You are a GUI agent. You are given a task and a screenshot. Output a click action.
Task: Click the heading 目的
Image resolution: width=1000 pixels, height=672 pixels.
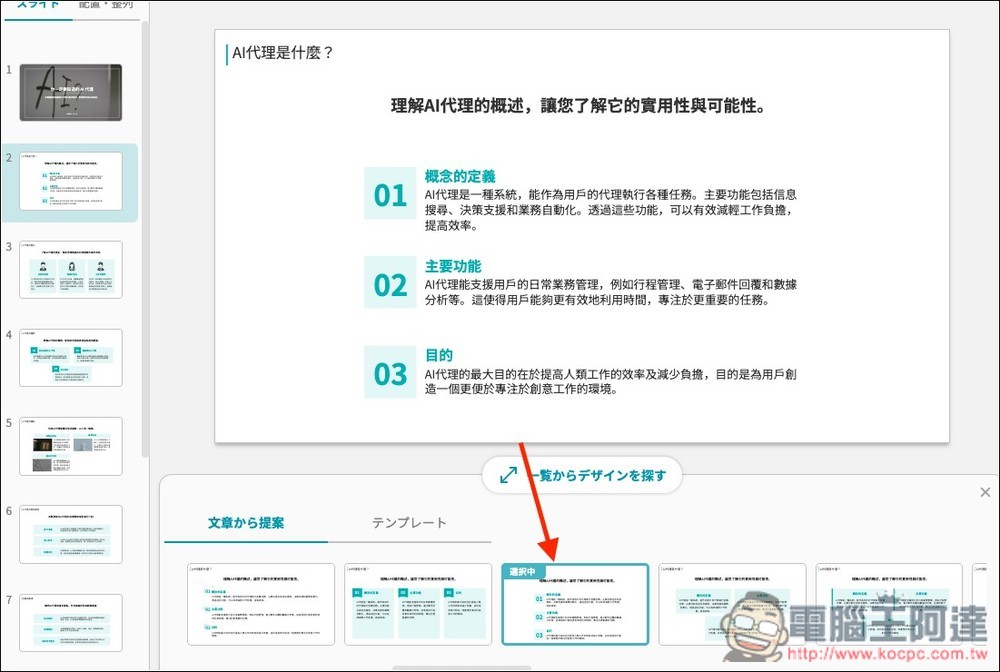pyautogui.click(x=439, y=355)
